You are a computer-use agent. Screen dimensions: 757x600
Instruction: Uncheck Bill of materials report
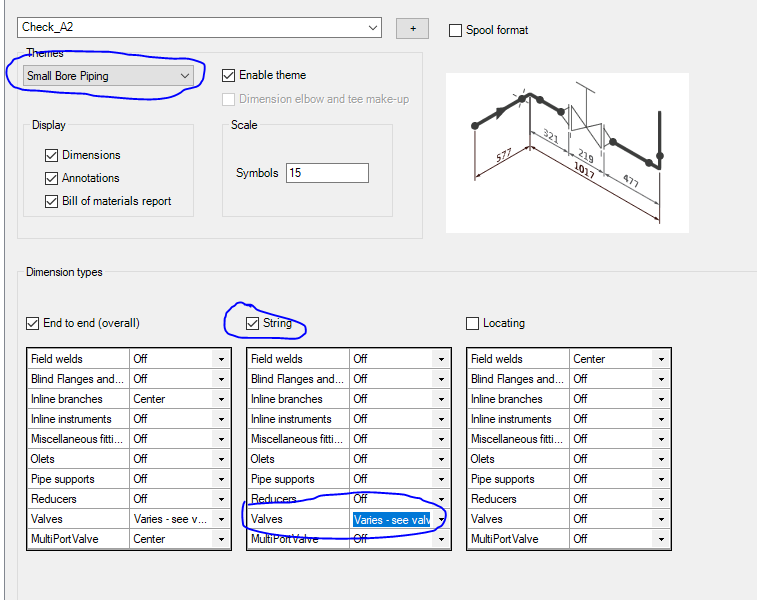tap(51, 201)
